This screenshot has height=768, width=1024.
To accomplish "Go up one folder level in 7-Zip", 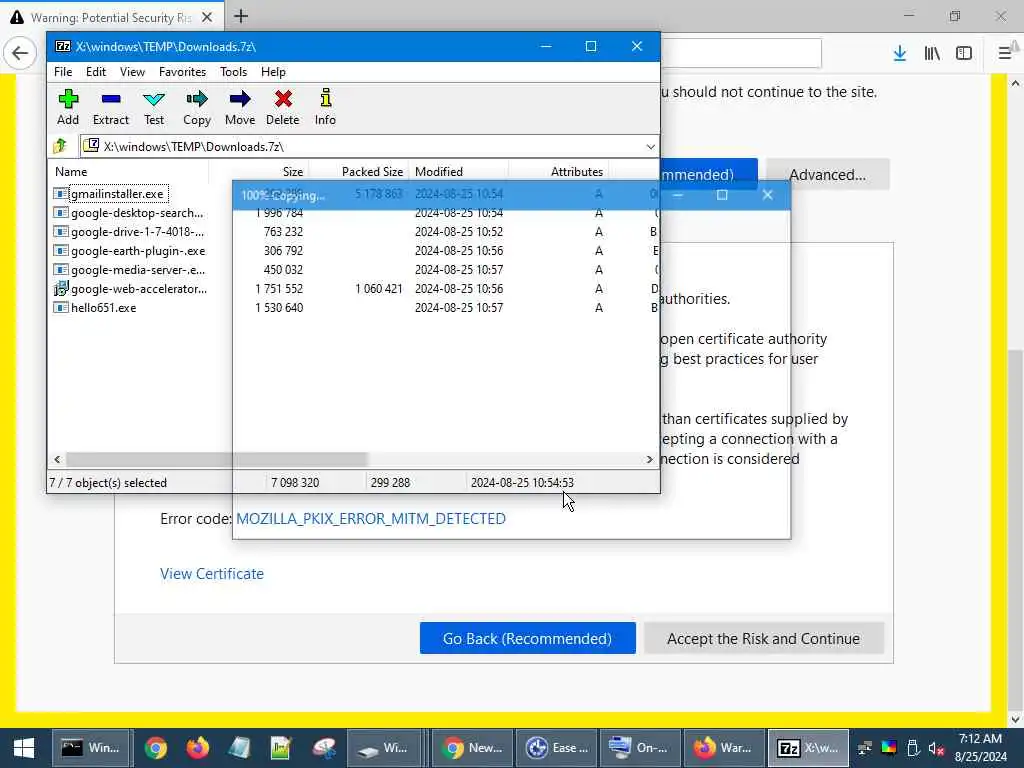I will tap(61, 146).
